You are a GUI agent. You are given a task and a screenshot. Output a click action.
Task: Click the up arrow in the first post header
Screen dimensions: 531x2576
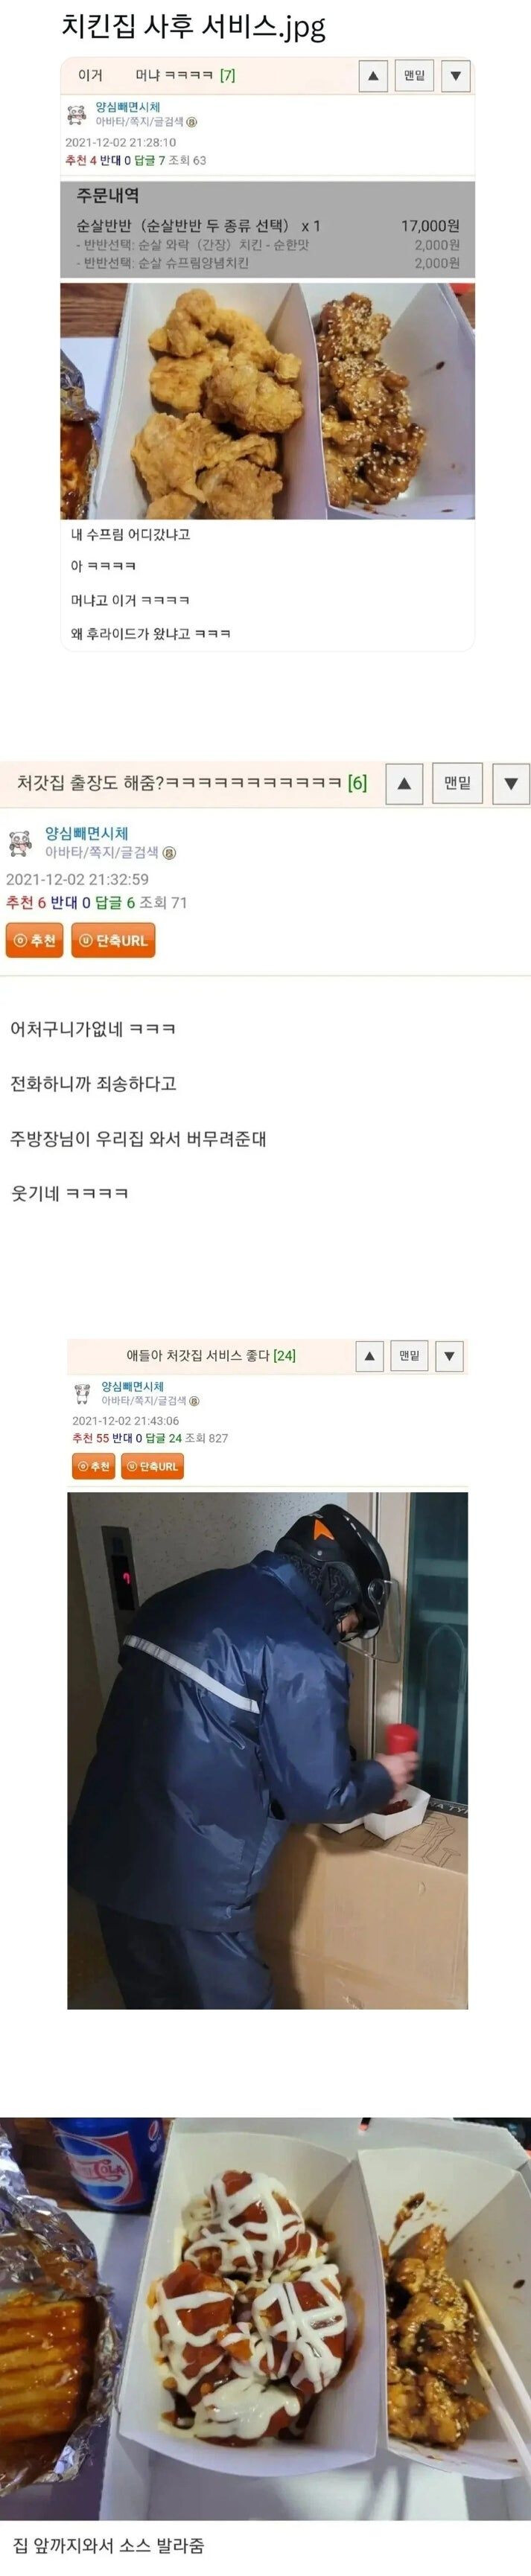pos(372,76)
